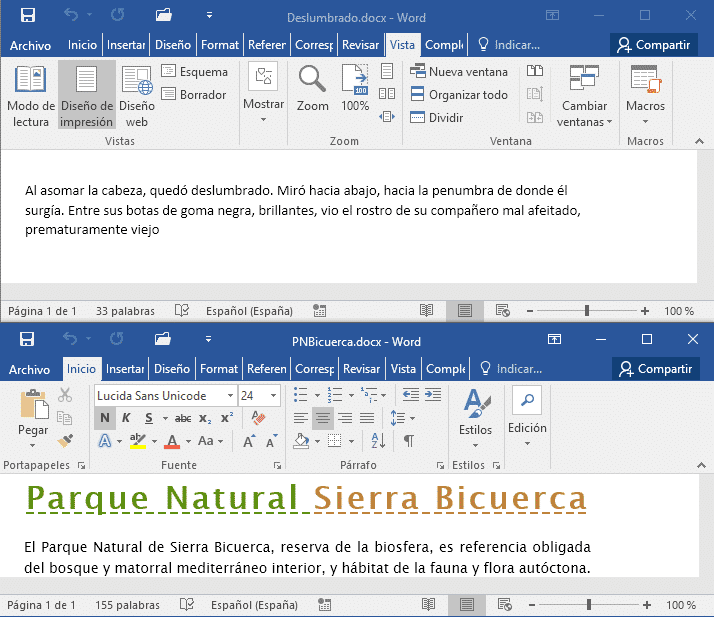Click zoom slider in PNBicuerca status bar
The height and width of the screenshot is (617, 714).
point(589,605)
